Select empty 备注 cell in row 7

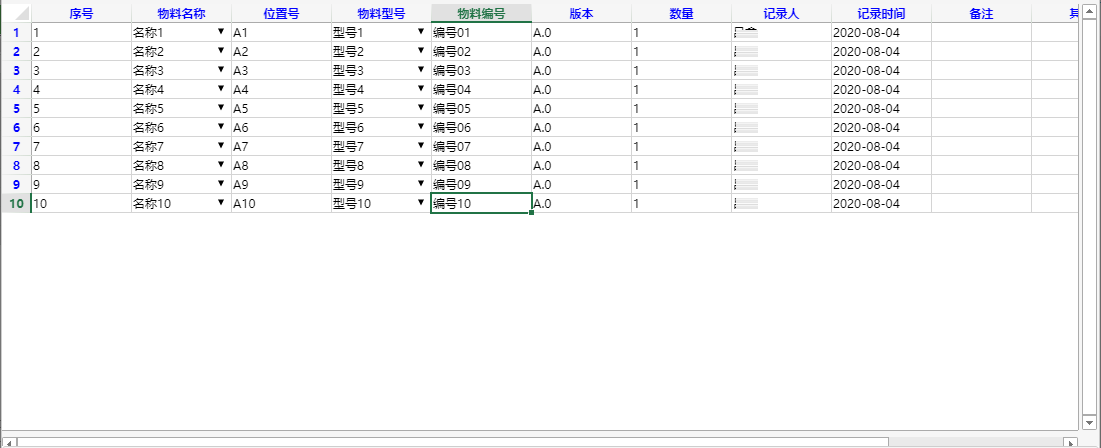(x=981, y=146)
